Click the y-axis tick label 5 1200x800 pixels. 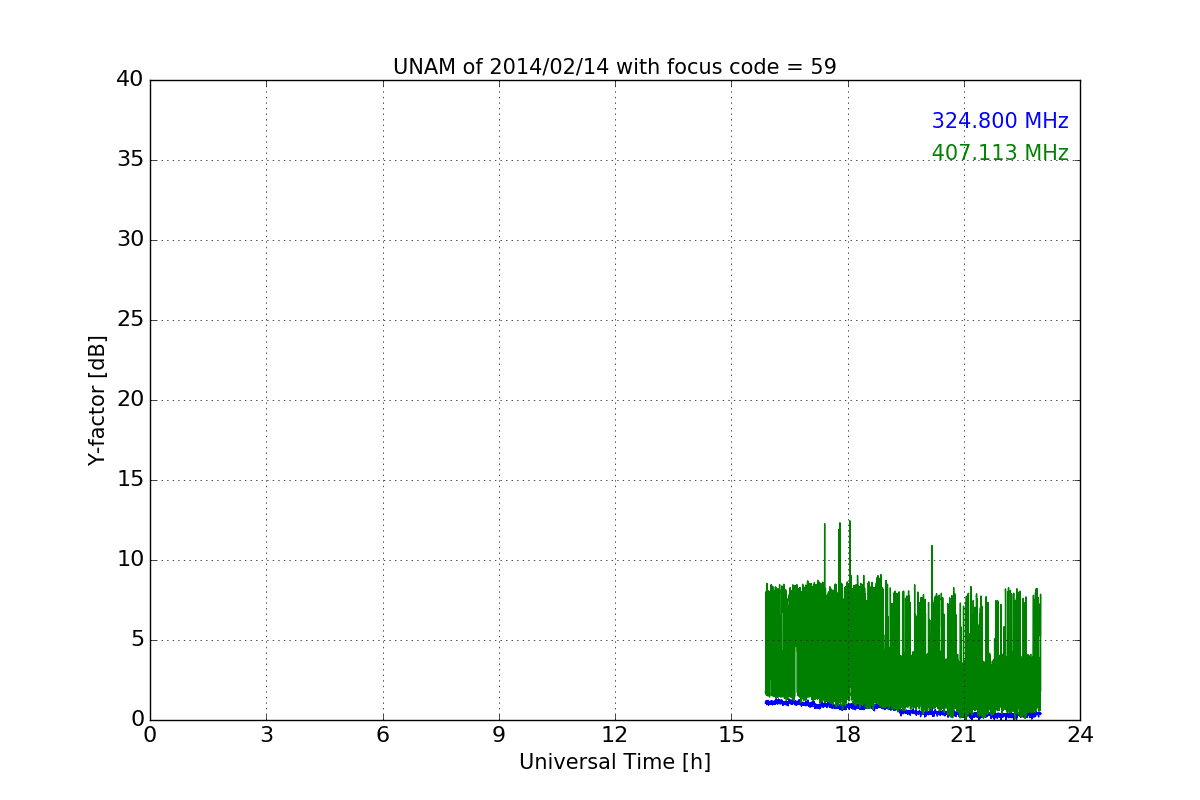click(x=137, y=639)
